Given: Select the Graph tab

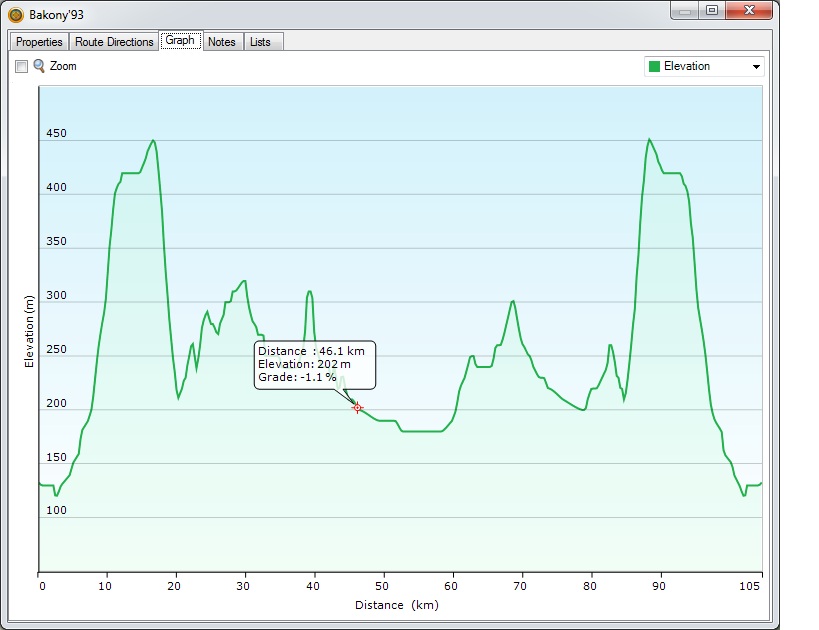Looking at the screenshot, I should click(180, 41).
